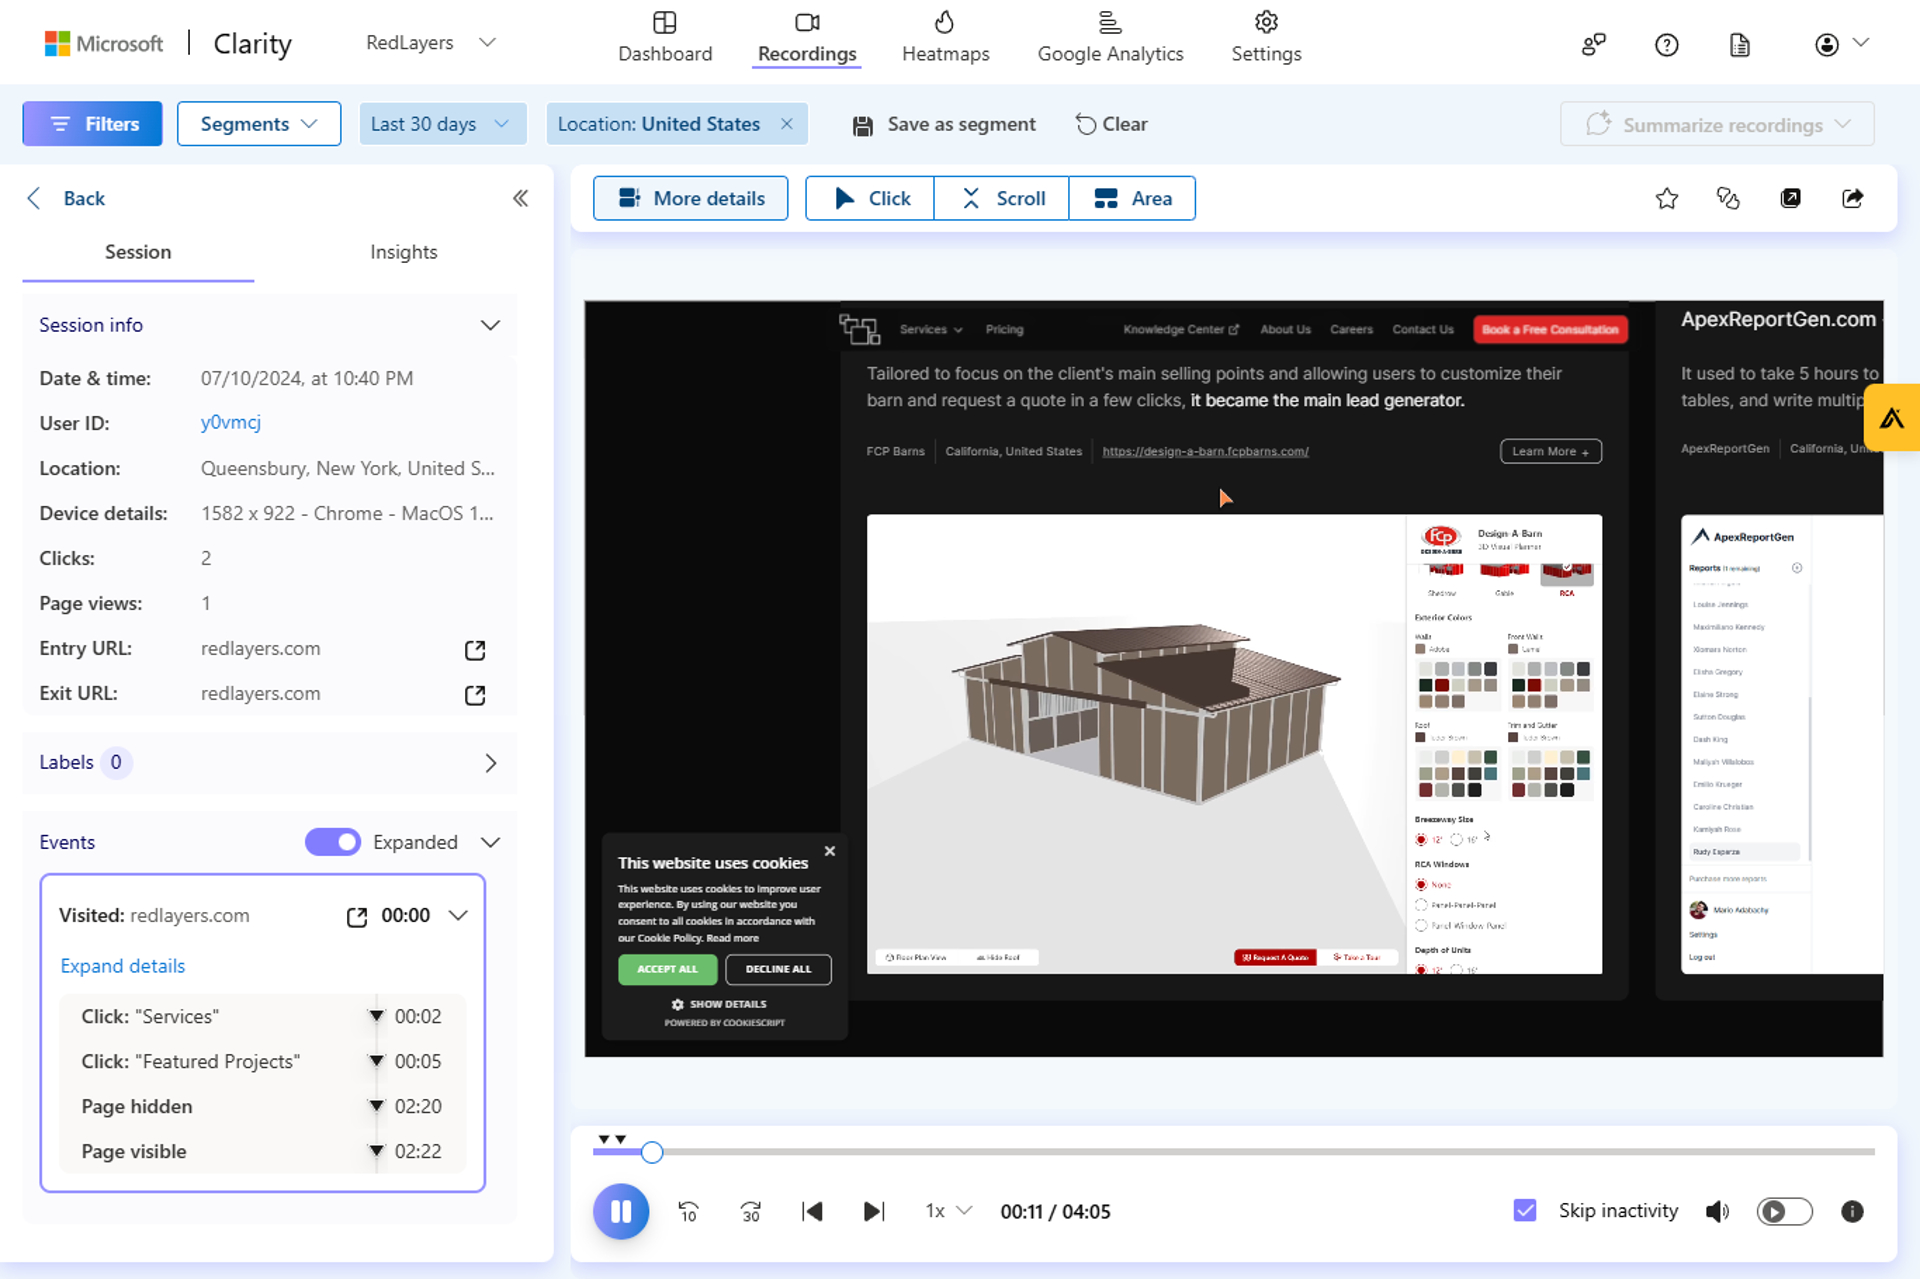Screen dimensions: 1920x1279
Task: Open the Segments dropdown
Action: 259,124
